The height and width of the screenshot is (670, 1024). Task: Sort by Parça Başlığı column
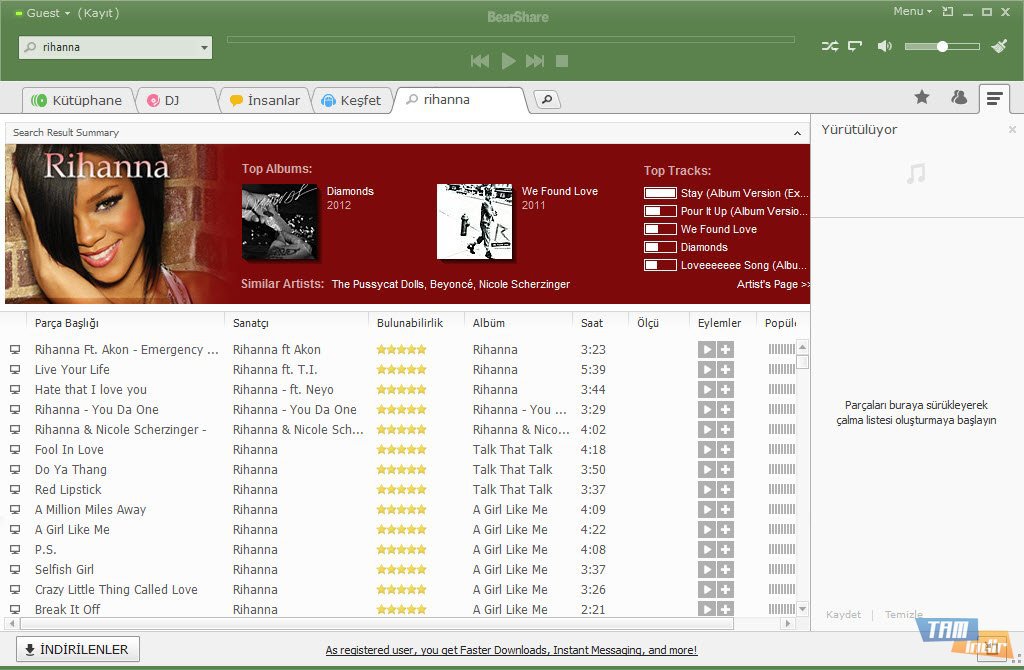[67, 323]
